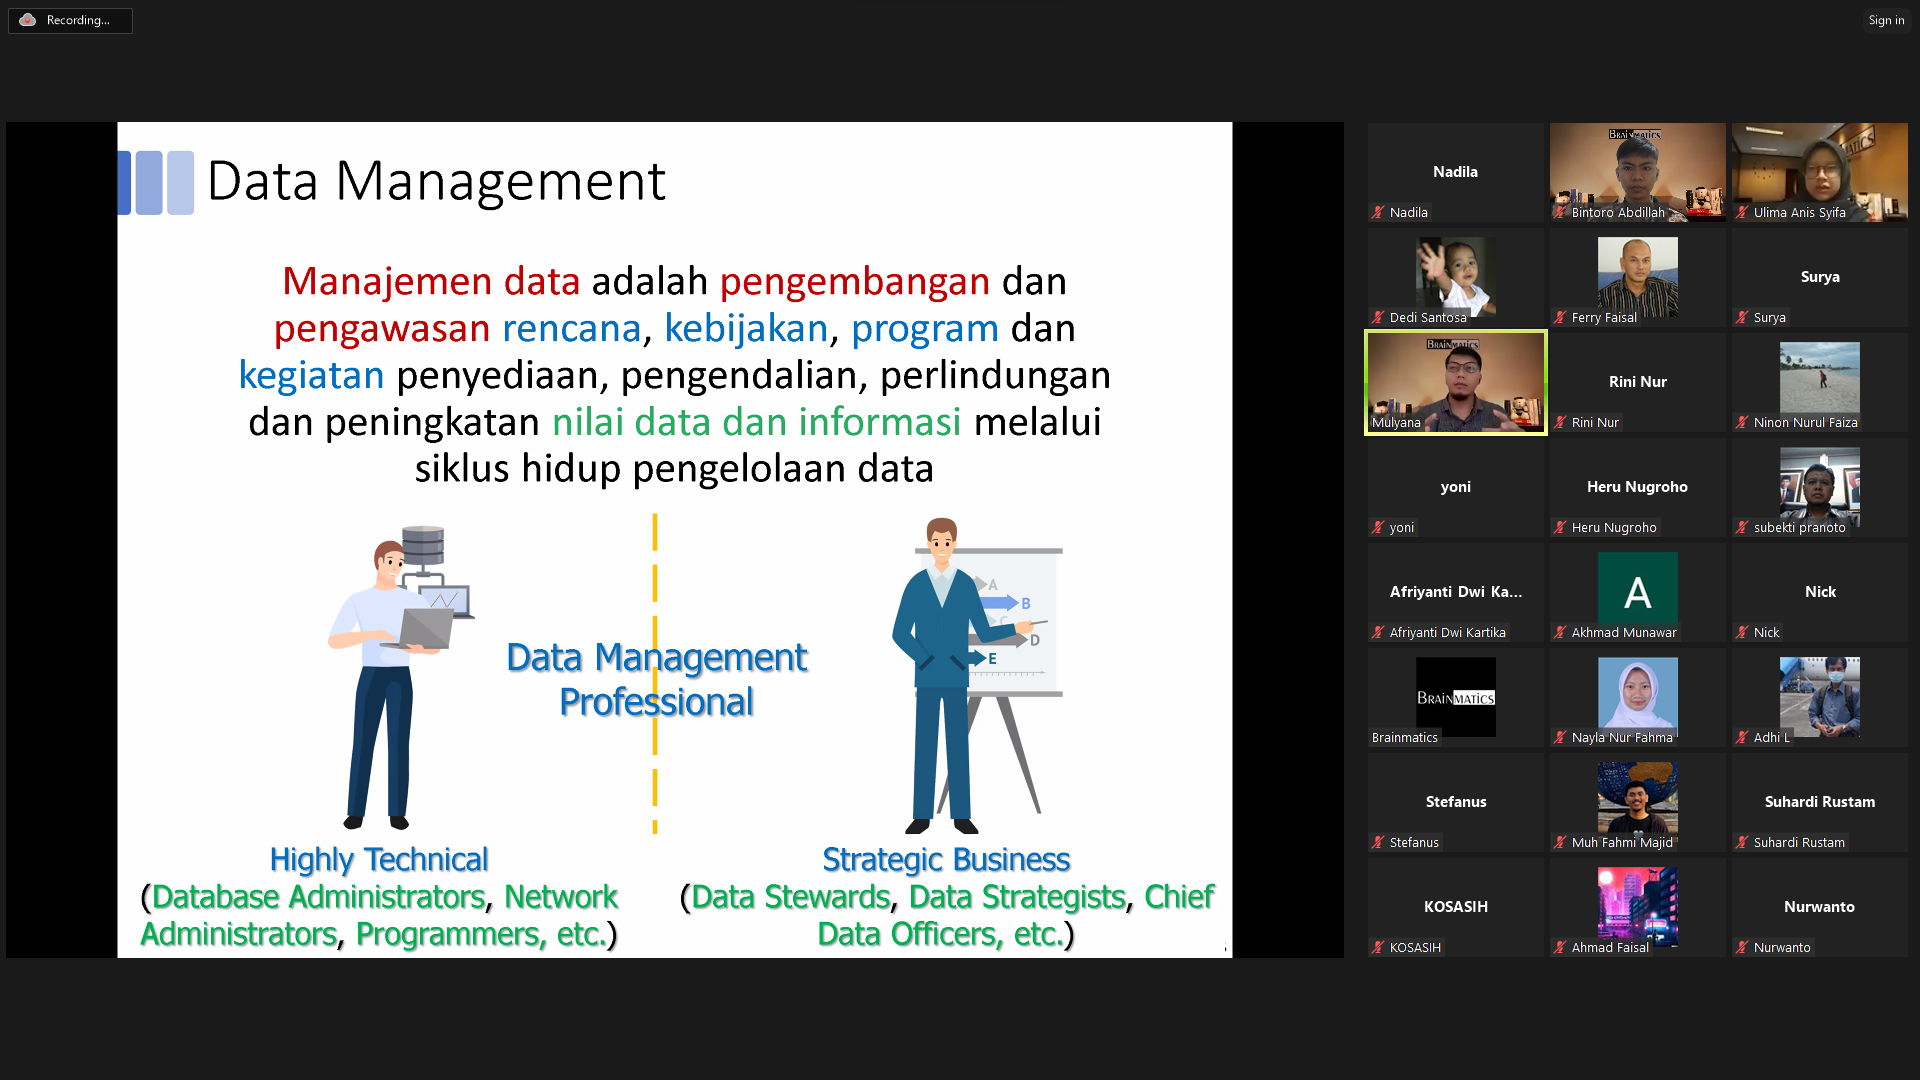Image resolution: width=1920 pixels, height=1080 pixels.
Task: Click the Sign in button
Action: 1885,20
